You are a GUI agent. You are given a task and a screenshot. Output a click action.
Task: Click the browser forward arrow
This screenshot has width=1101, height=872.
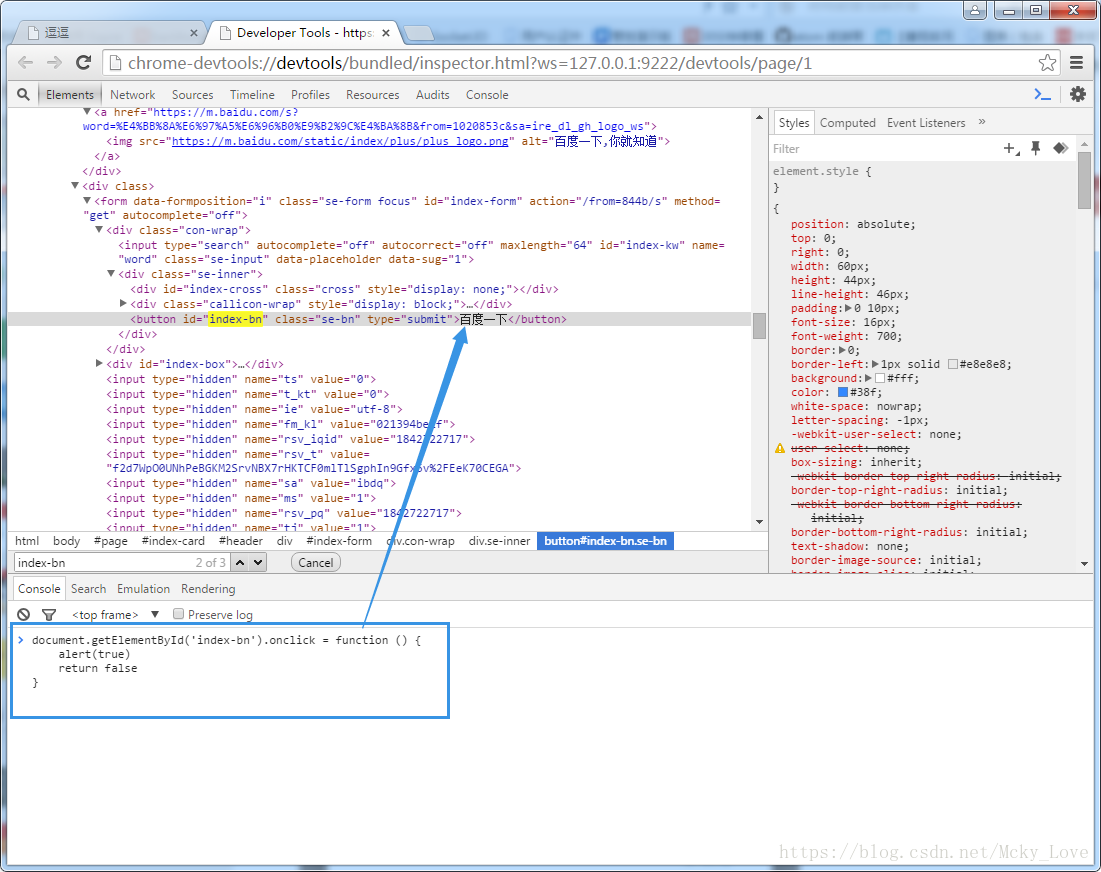[54, 62]
